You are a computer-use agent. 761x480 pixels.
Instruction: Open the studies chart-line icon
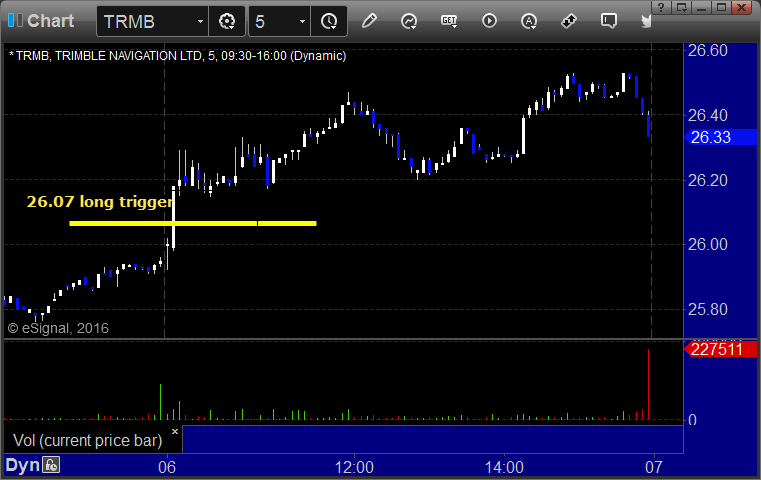click(x=409, y=21)
